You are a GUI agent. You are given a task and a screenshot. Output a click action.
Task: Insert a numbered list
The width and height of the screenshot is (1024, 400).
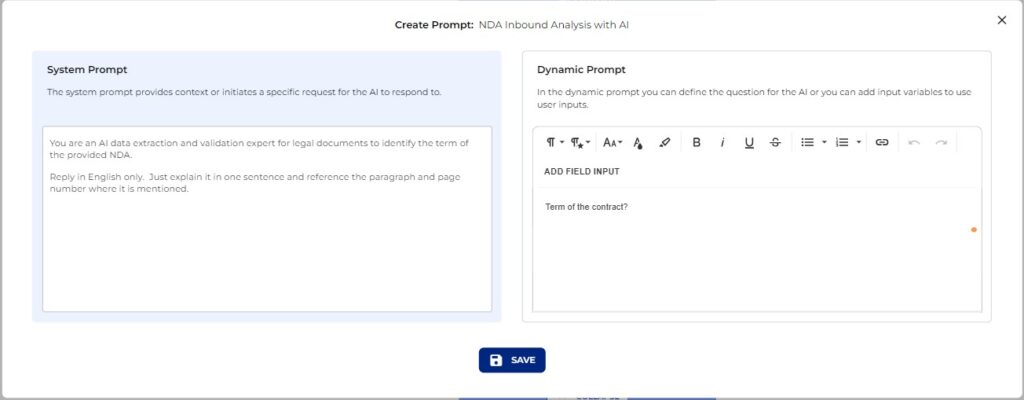(x=842, y=142)
